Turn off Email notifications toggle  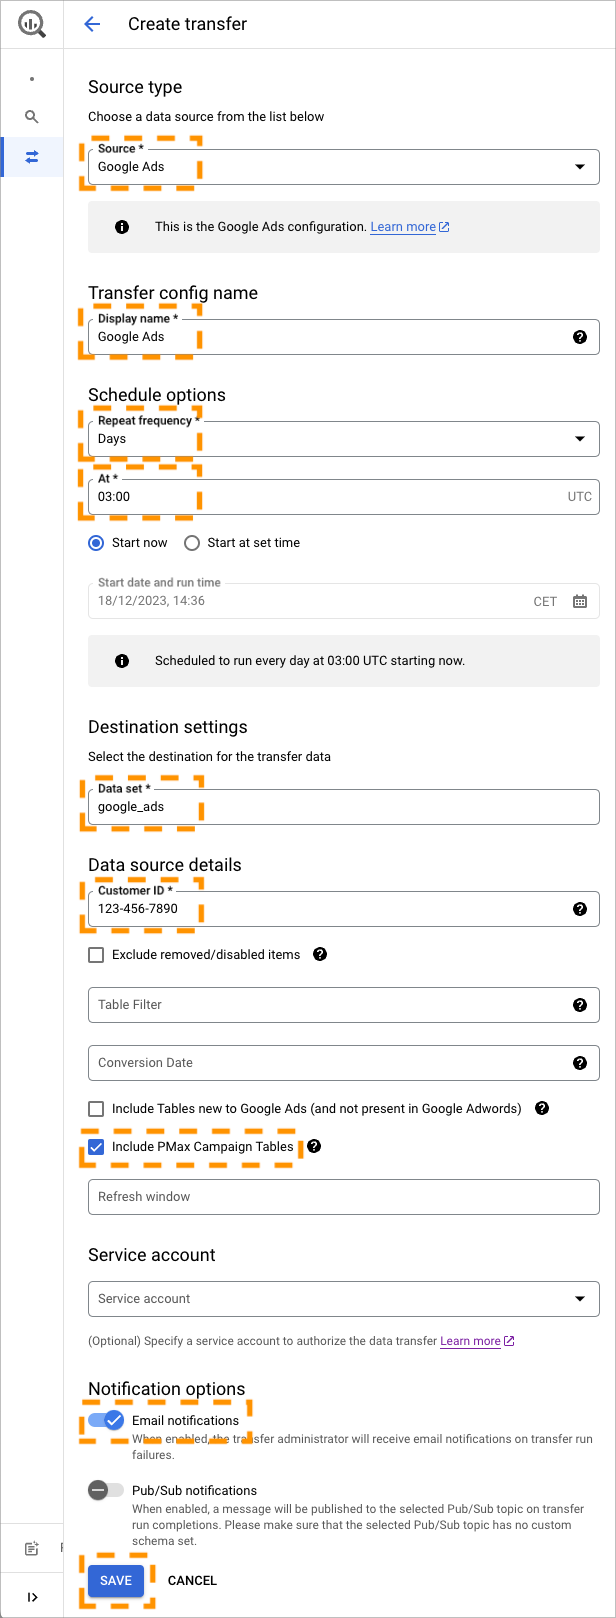(x=106, y=1420)
